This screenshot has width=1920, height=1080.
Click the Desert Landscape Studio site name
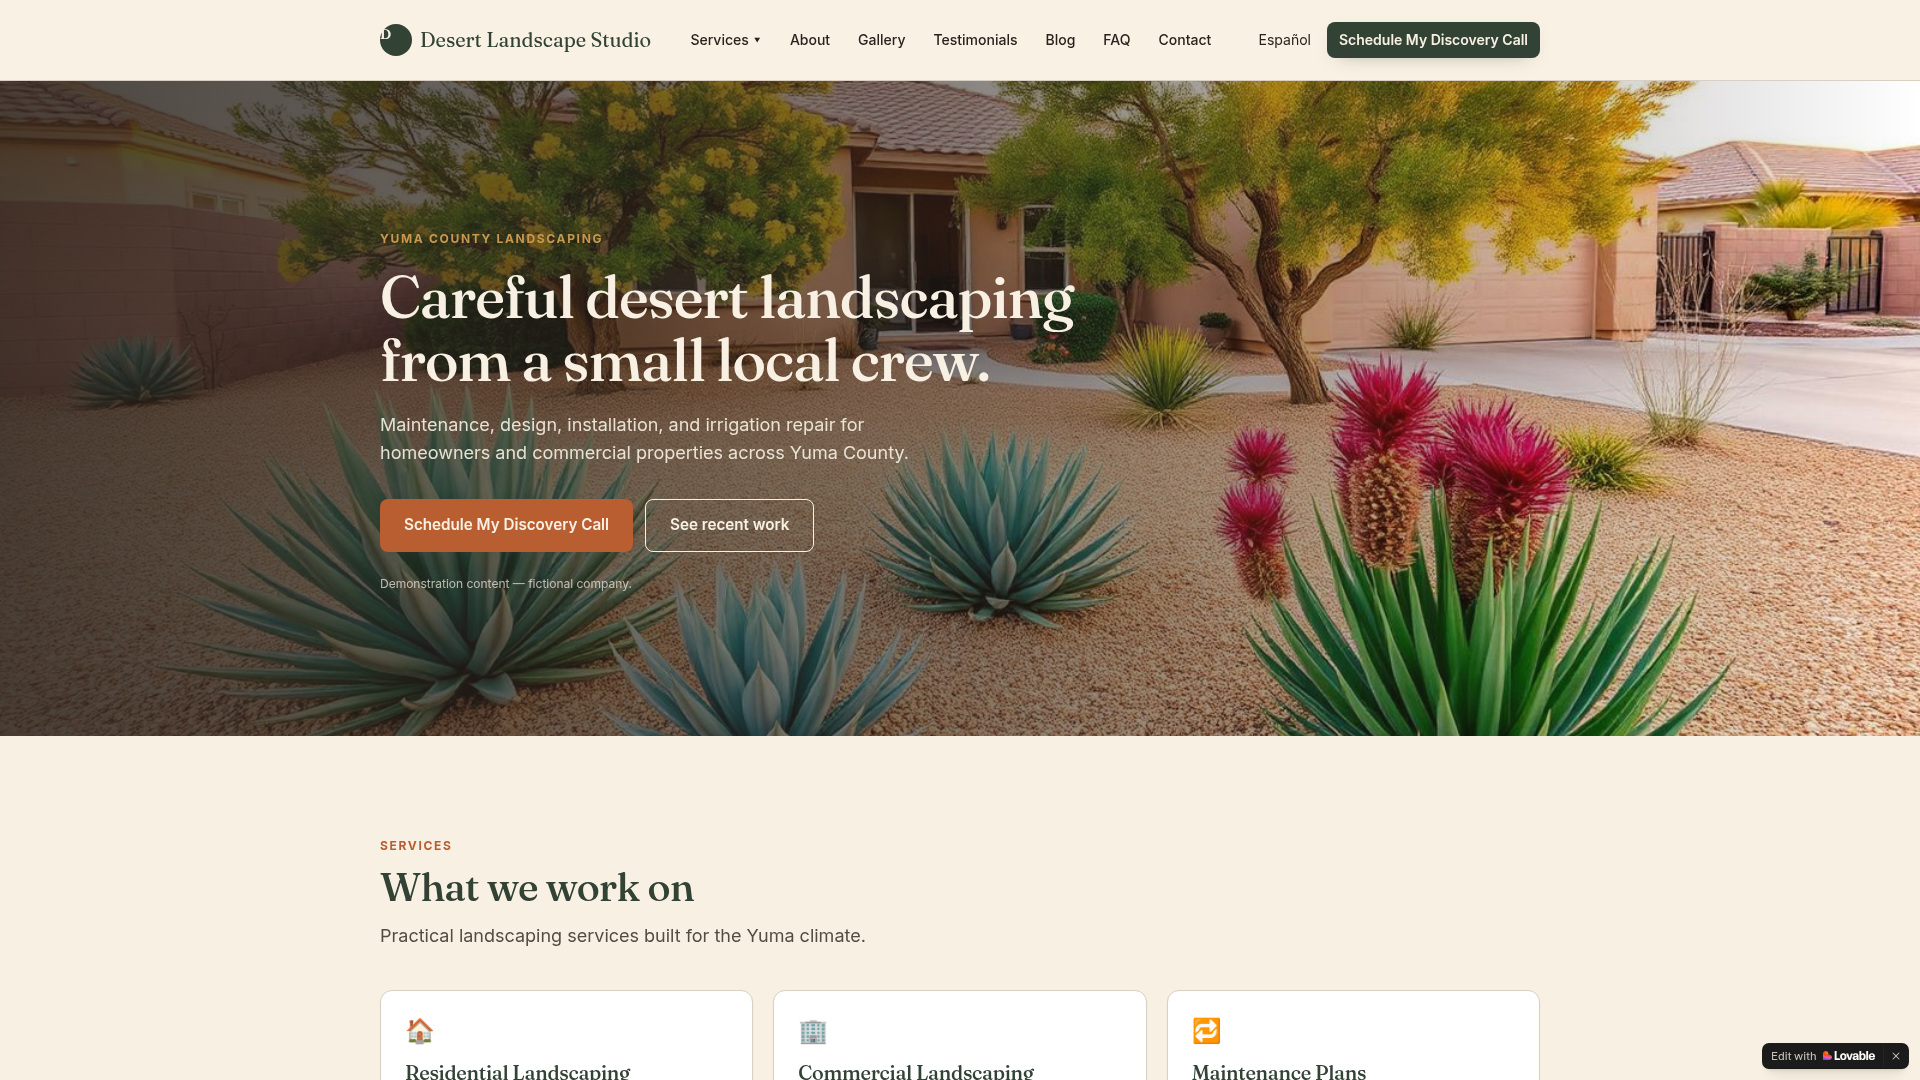coord(535,40)
